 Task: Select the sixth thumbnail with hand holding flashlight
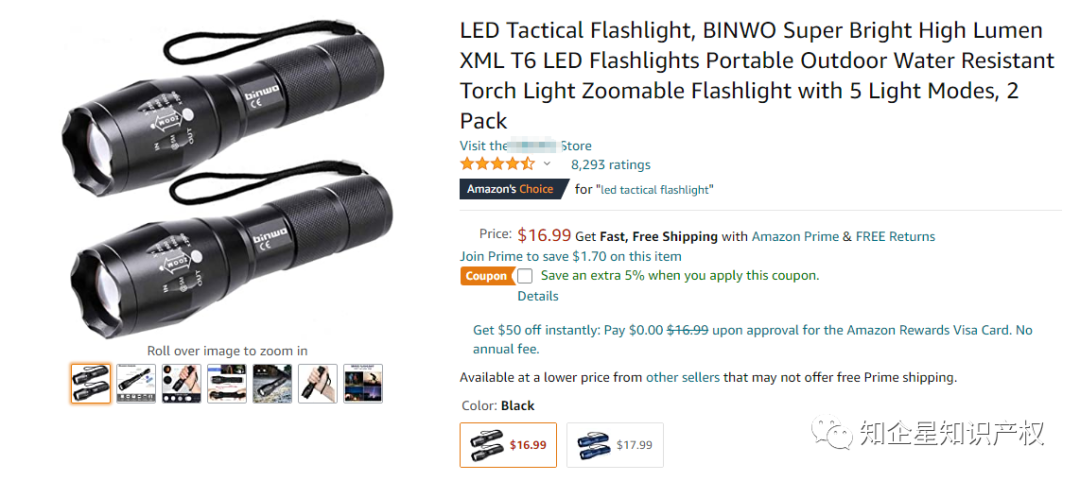[x=318, y=383]
